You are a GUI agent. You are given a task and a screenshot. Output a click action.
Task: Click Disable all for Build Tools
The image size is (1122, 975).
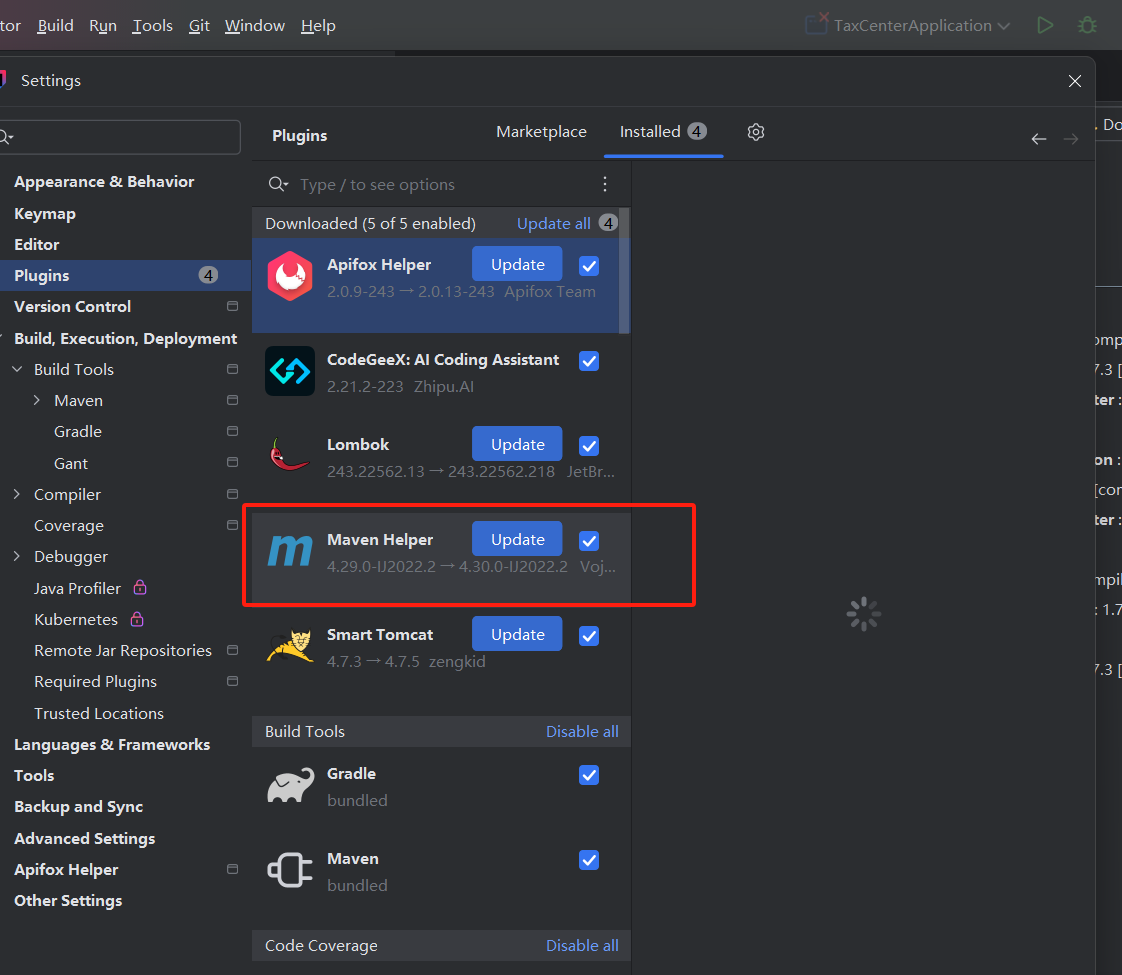582,731
